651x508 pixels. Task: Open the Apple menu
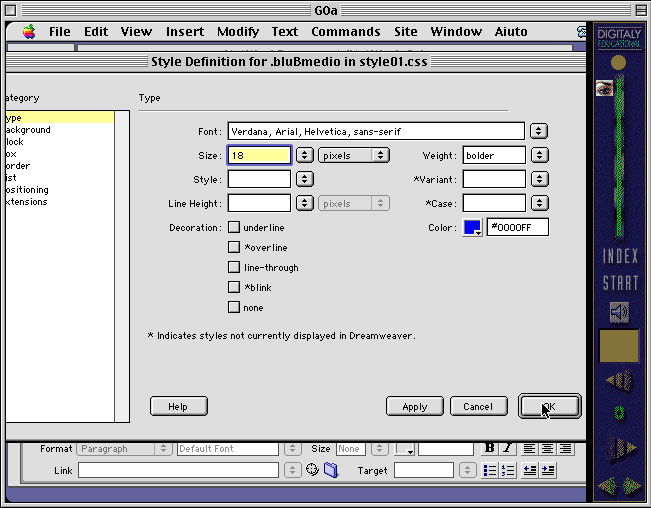(29, 32)
